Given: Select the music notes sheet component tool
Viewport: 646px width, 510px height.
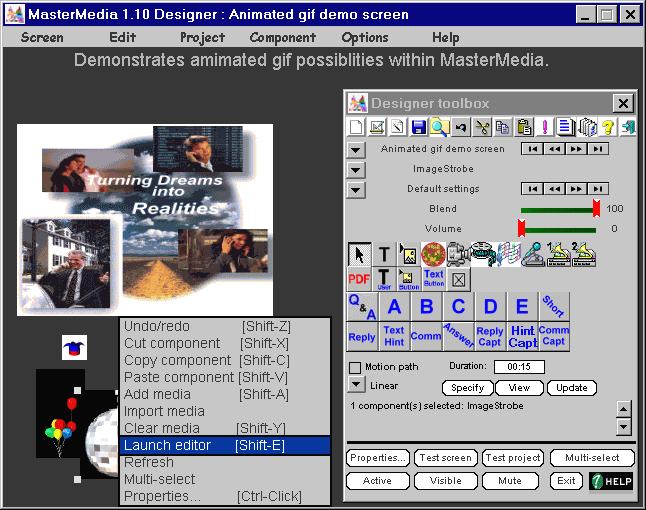Looking at the screenshot, I should pos(508,254).
